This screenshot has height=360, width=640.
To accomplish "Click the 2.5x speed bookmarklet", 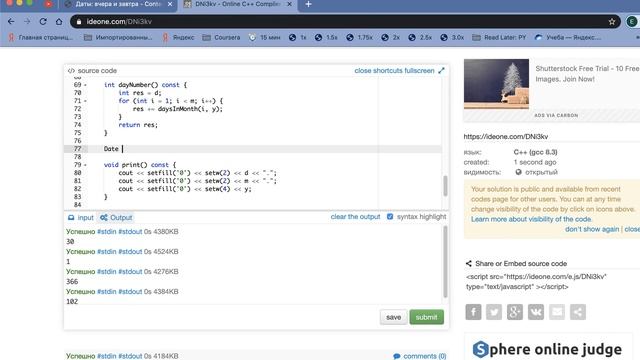I will point(420,38).
